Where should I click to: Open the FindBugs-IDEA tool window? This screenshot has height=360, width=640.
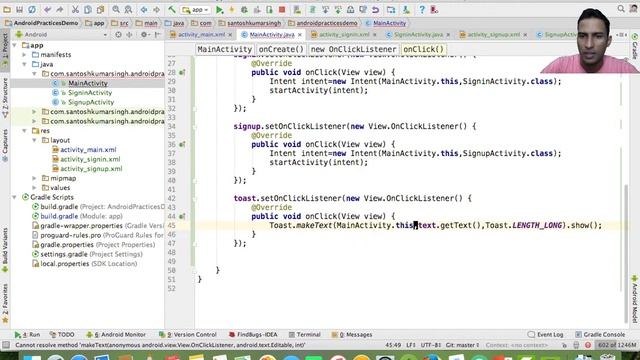pyautogui.click(x=253, y=334)
